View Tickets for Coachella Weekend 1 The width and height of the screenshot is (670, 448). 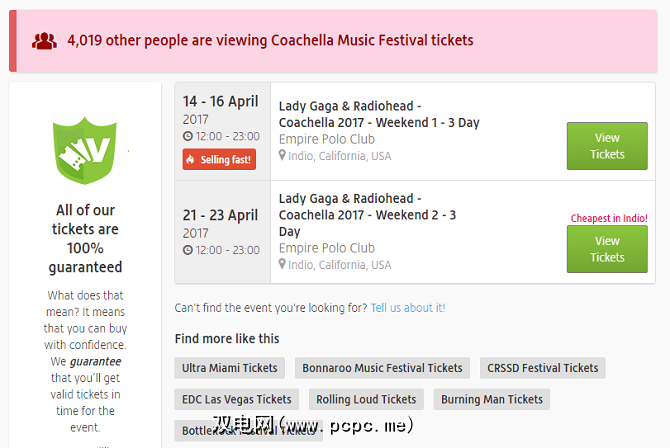606,146
